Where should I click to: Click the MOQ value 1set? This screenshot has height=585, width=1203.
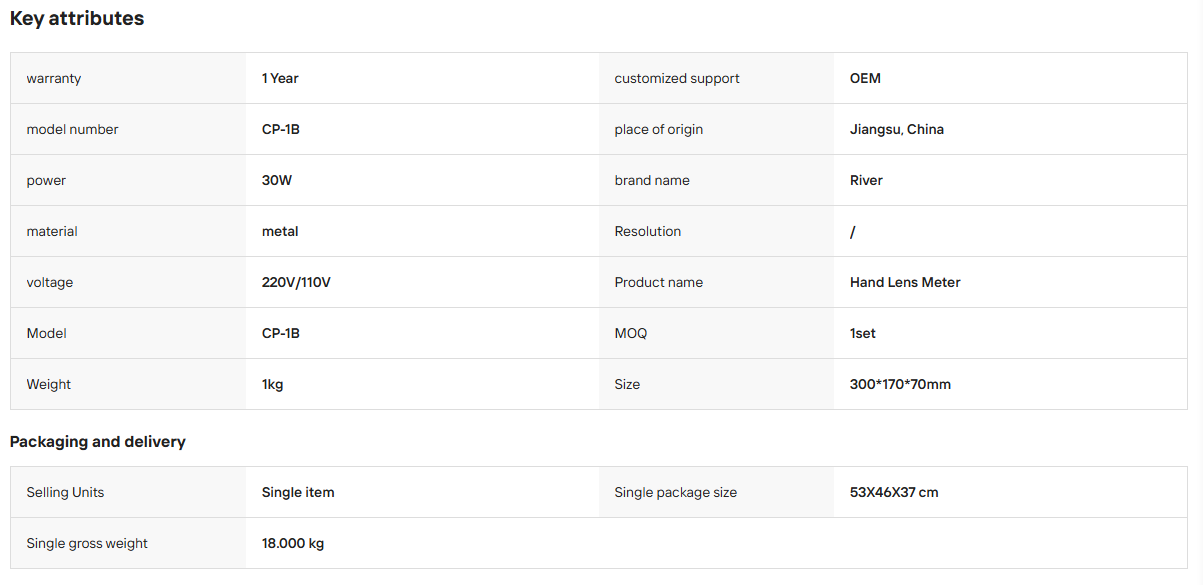[863, 333]
